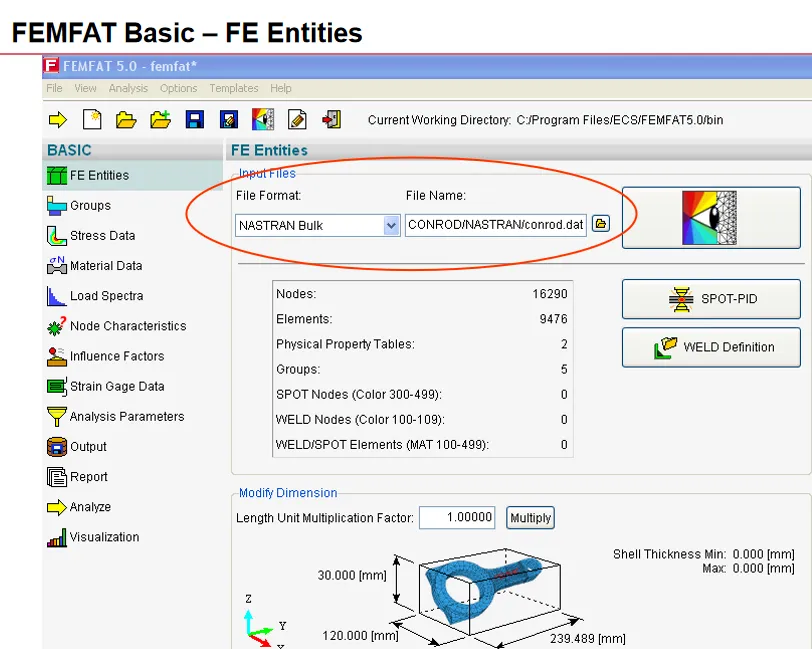Click the Multiply button
This screenshot has height=649, width=812.
pos(530,518)
